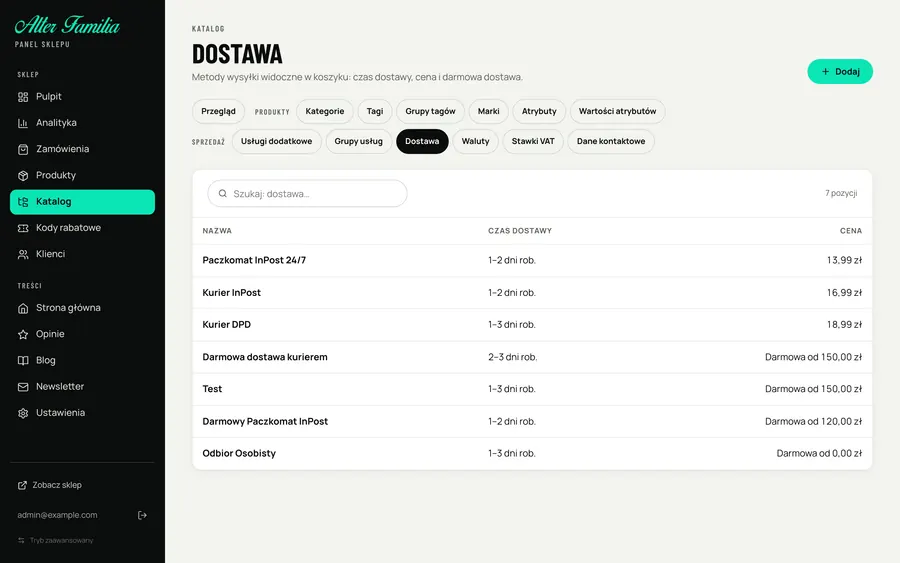Open the Tagi tab

(375, 111)
